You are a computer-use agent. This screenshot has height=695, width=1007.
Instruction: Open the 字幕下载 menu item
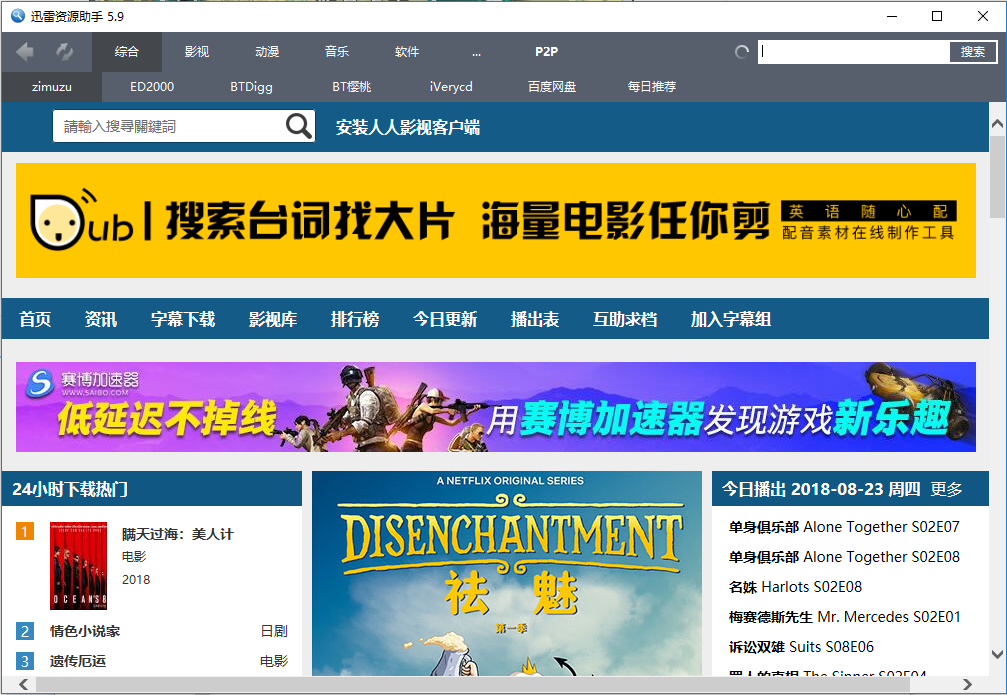pos(182,318)
